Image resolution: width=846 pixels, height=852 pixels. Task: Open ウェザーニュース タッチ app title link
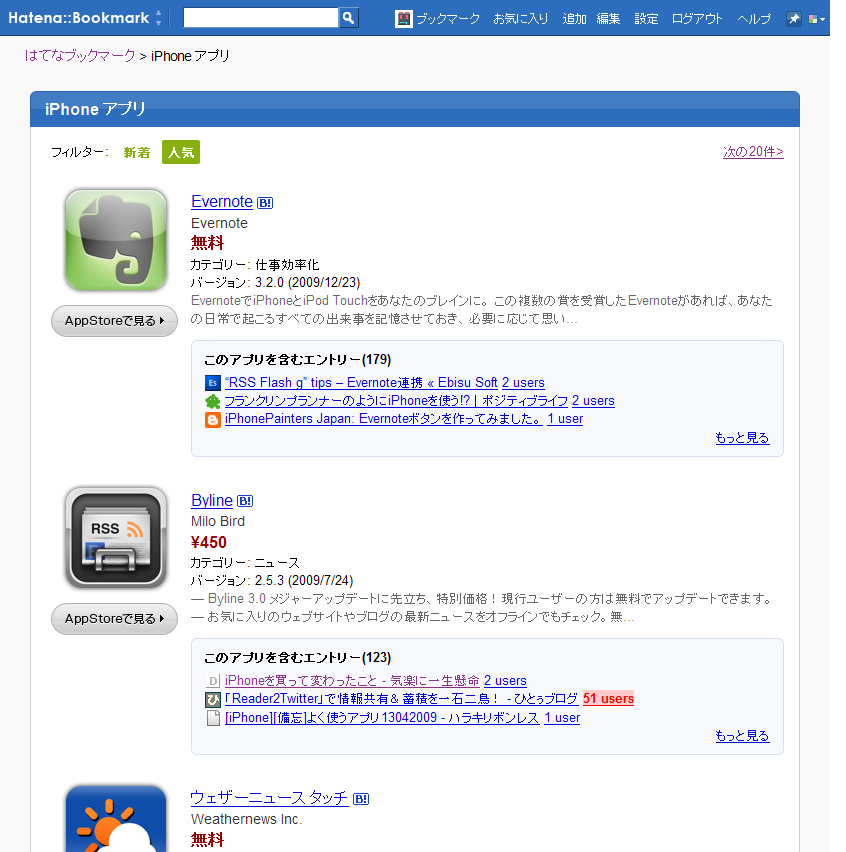(x=270, y=798)
